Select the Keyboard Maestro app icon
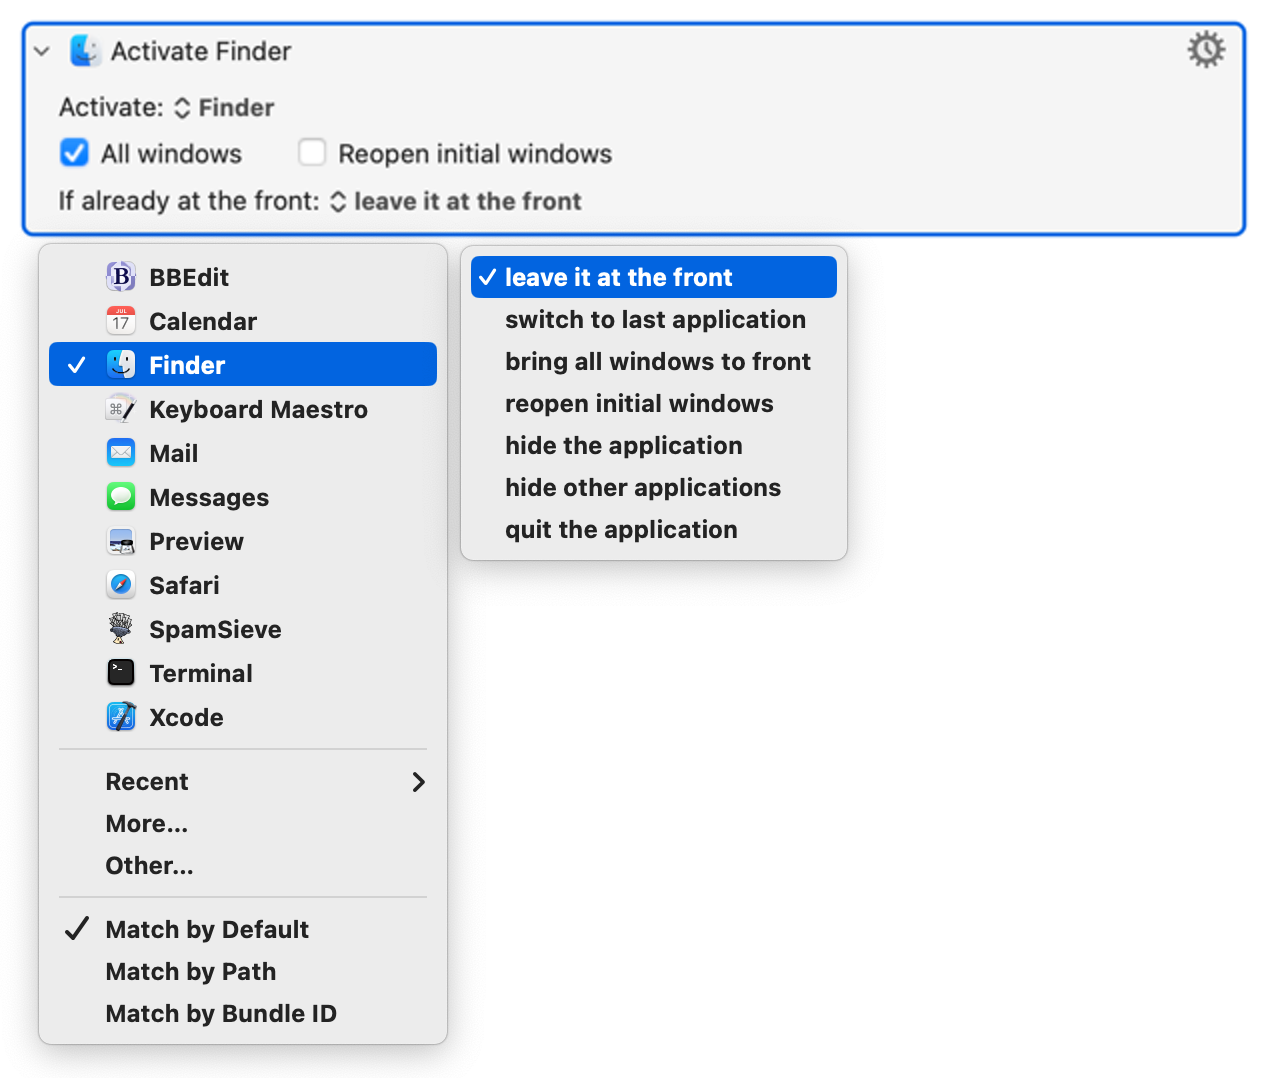Screen dimensions: 1268x1078 [x=120, y=409]
